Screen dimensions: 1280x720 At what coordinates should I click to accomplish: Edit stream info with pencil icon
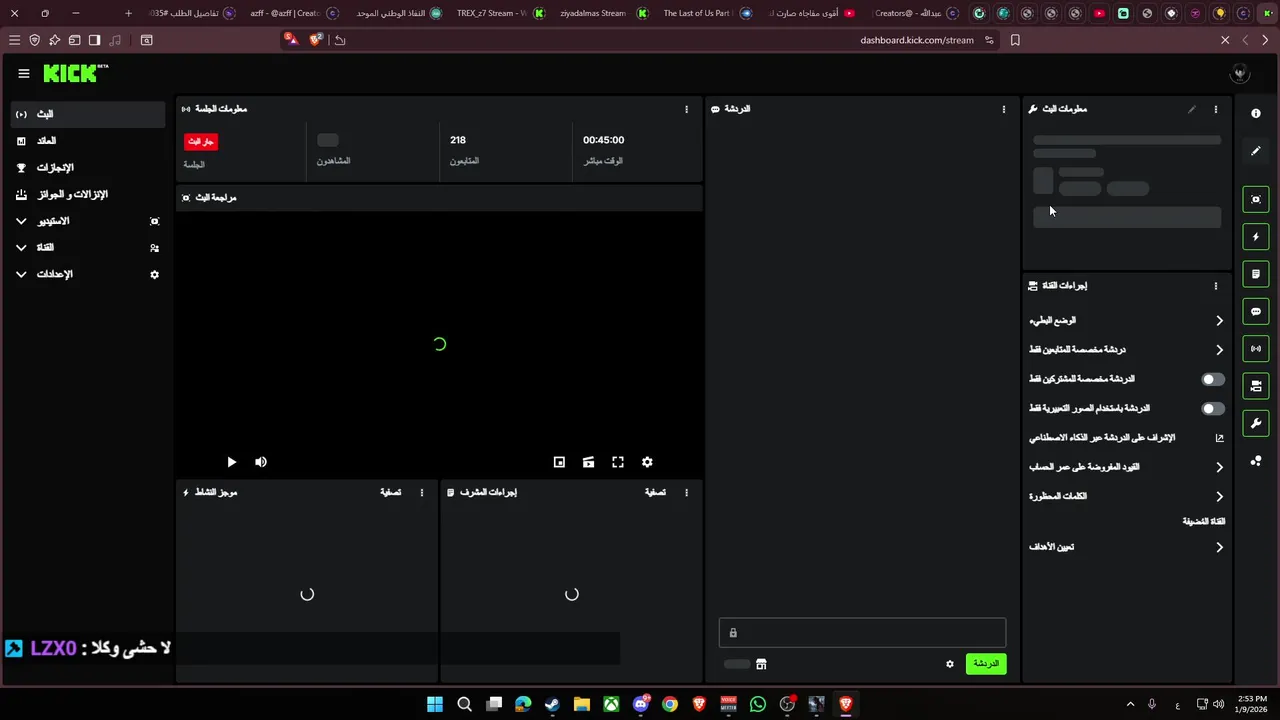tap(1191, 109)
